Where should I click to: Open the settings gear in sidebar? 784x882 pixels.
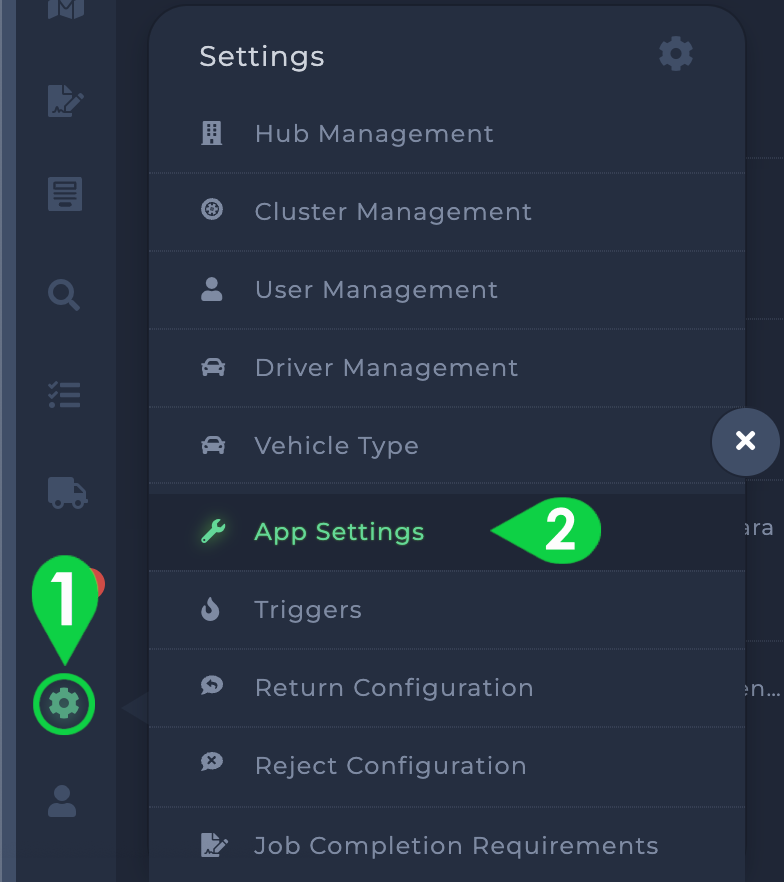pyautogui.click(x=64, y=704)
